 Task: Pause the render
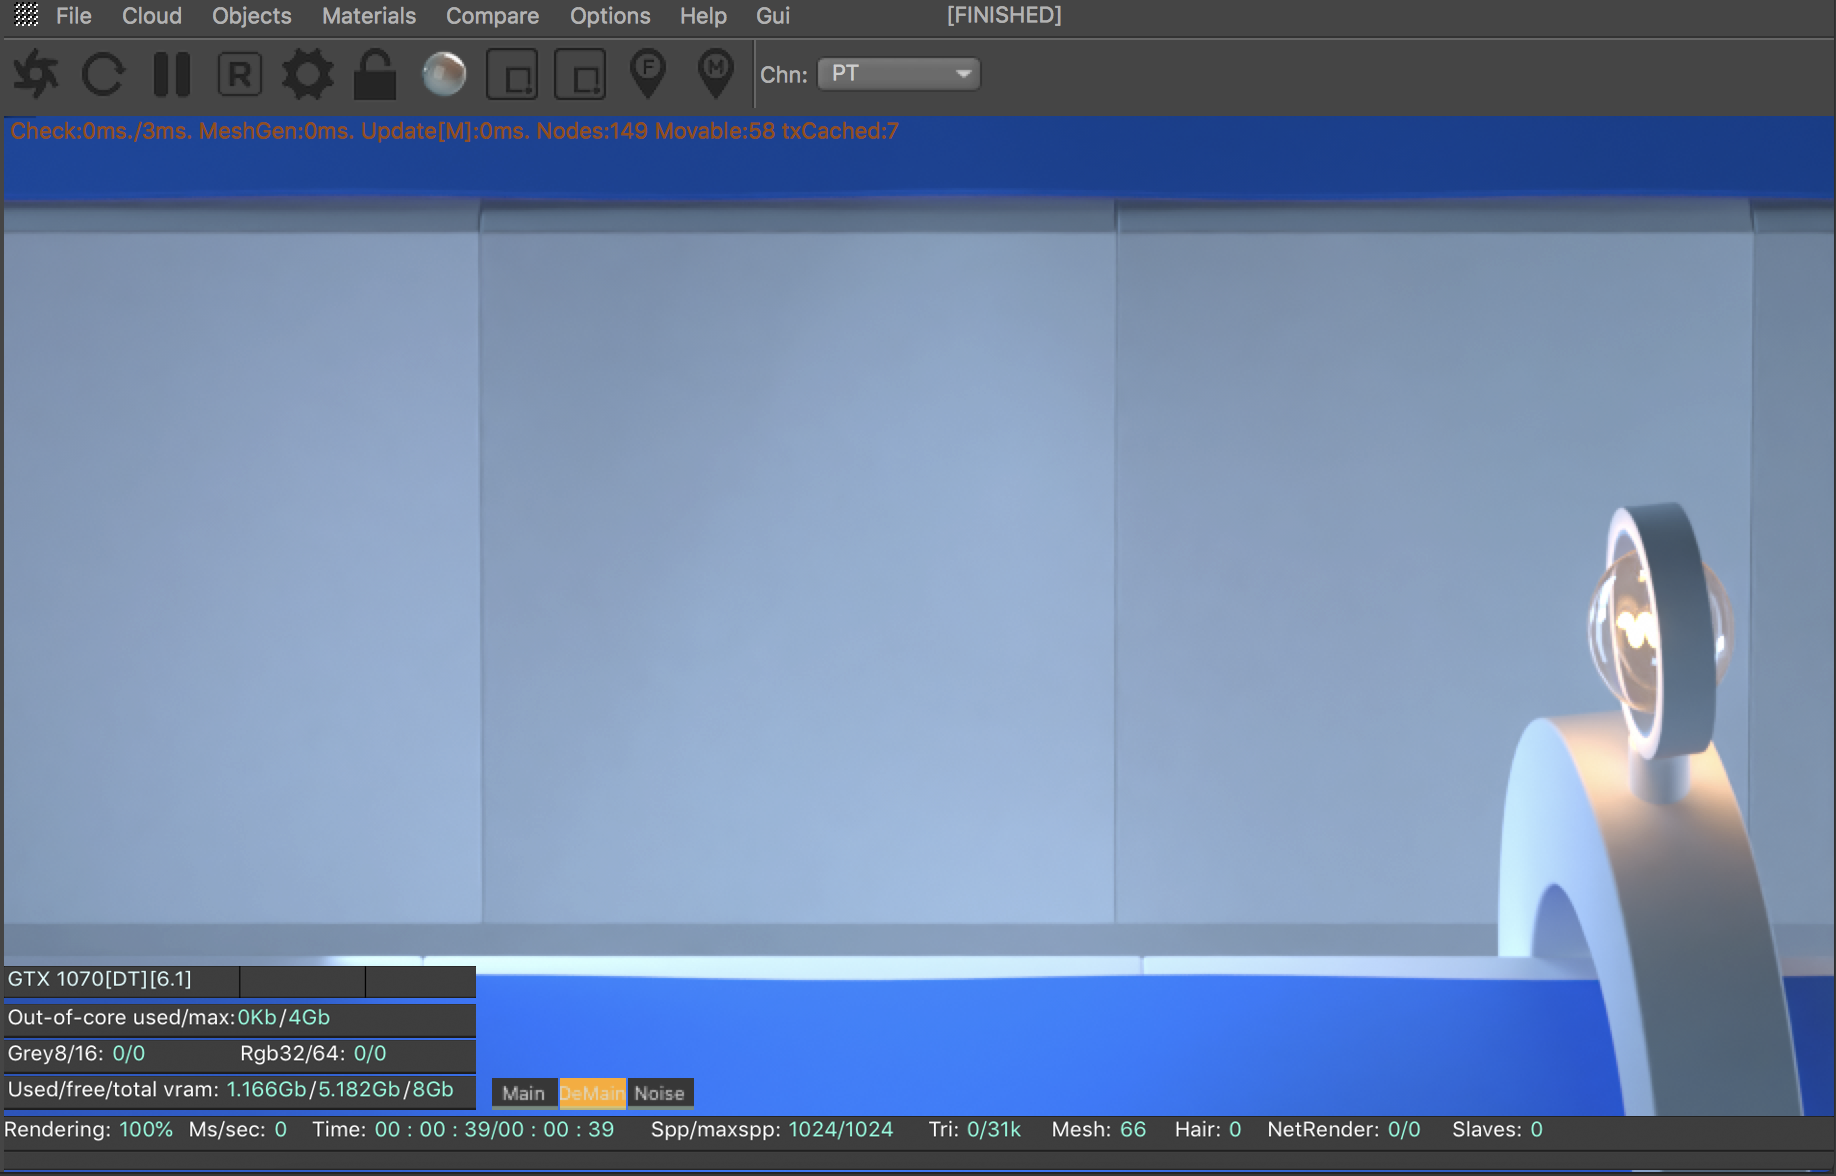click(172, 75)
